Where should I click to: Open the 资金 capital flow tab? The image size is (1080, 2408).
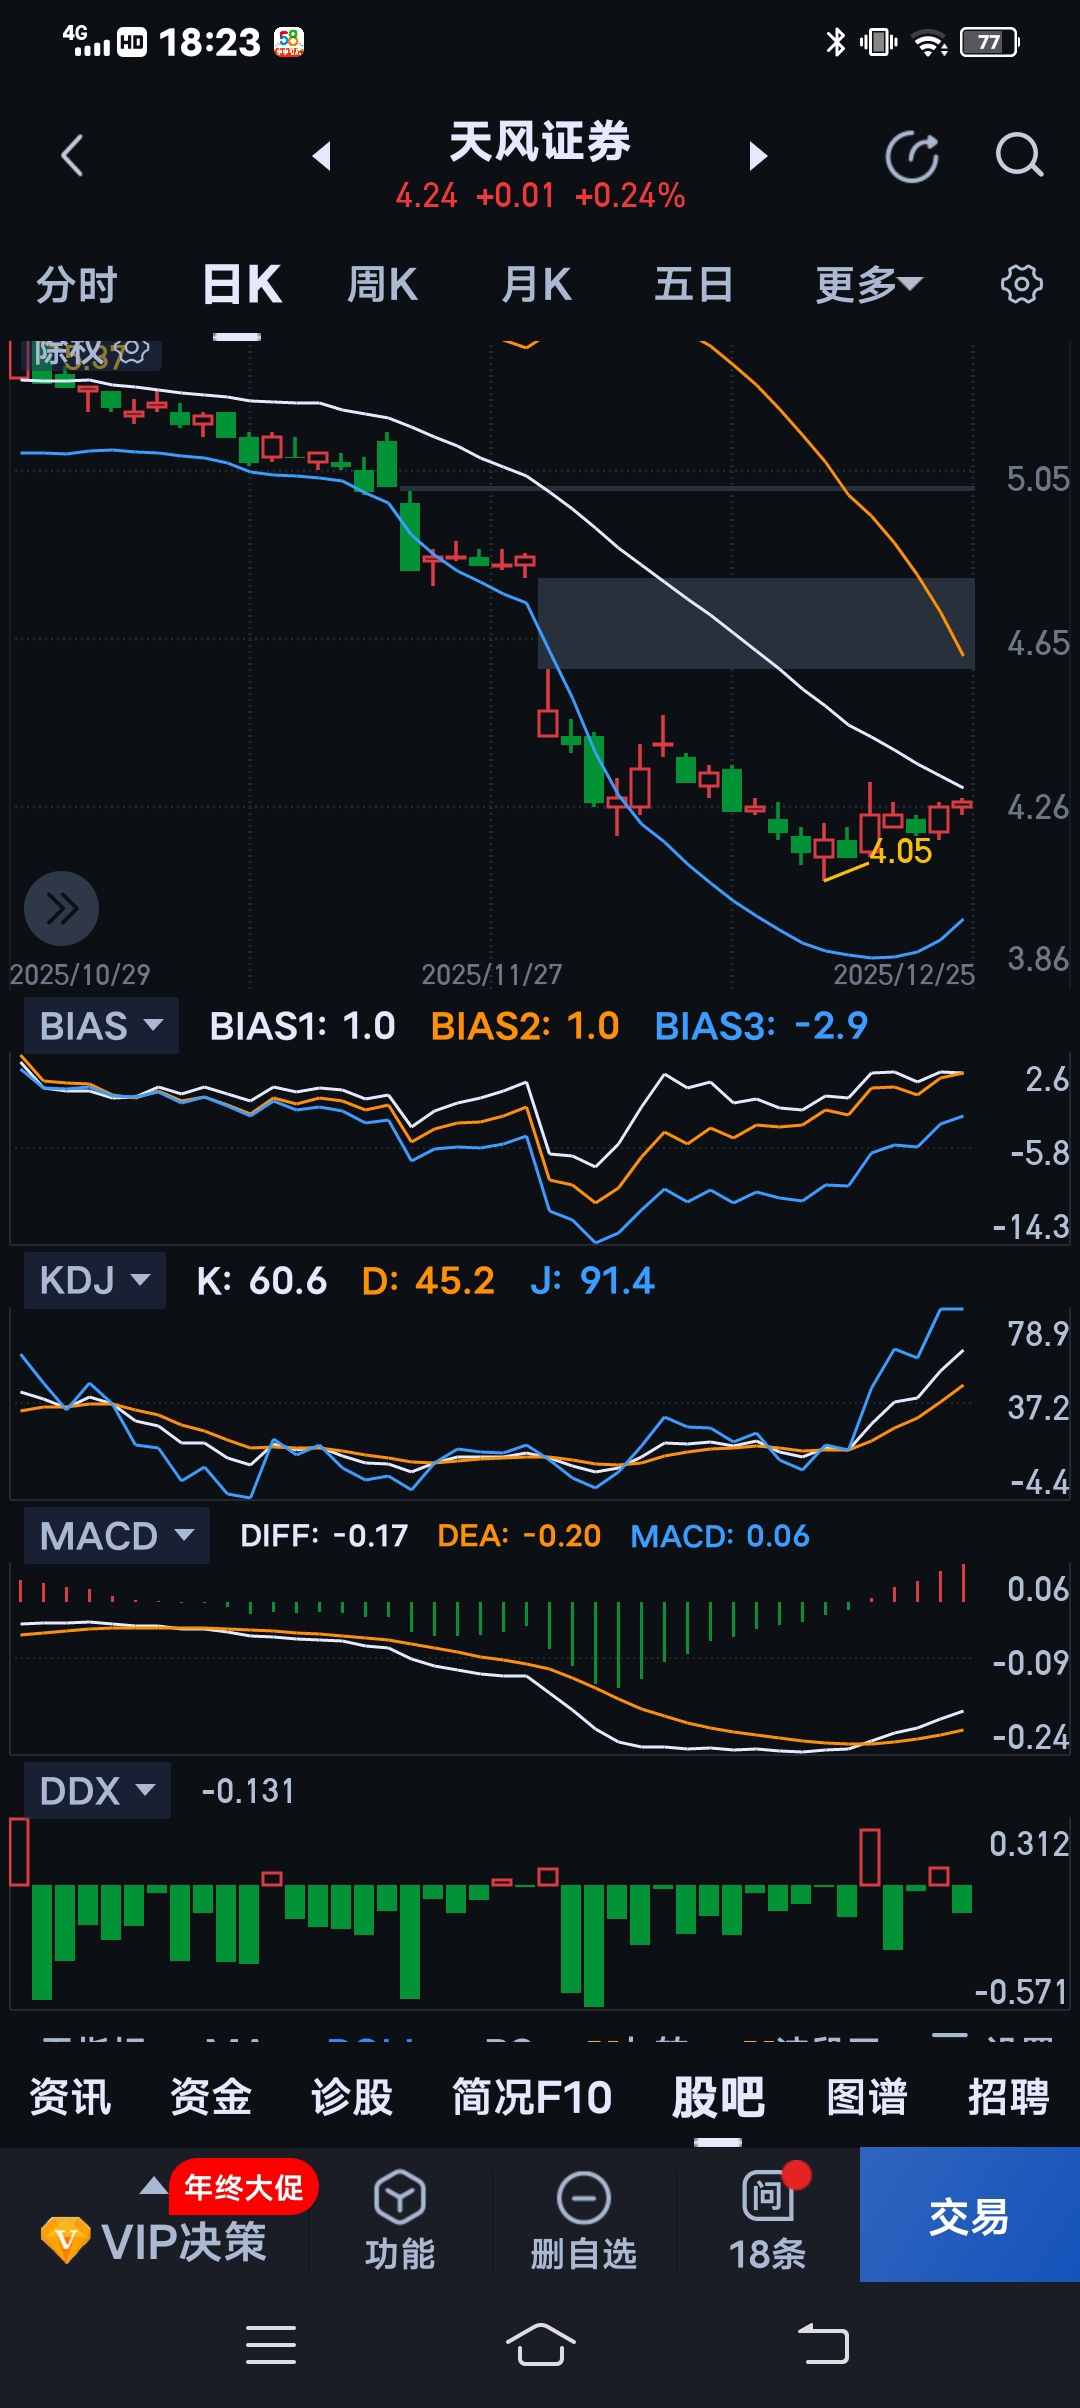click(211, 2098)
